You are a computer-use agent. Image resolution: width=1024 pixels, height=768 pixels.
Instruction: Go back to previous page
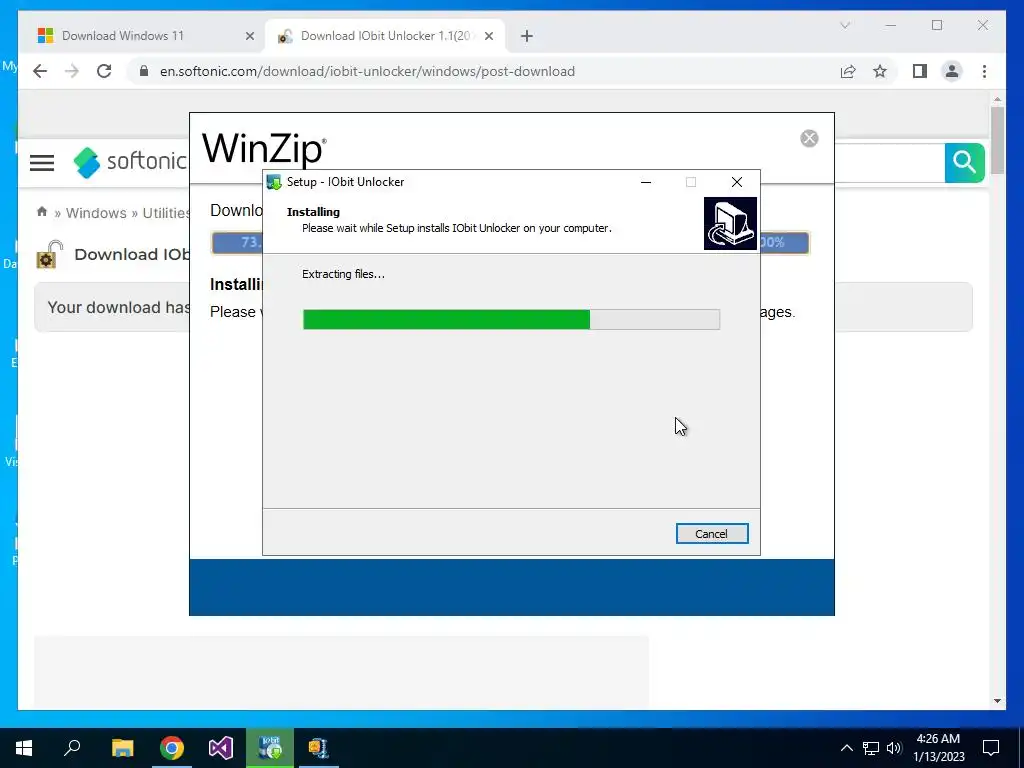(x=40, y=71)
